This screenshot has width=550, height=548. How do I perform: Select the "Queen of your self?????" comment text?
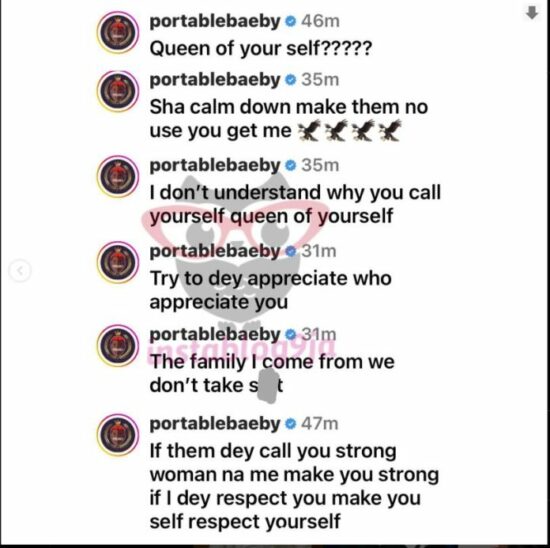(260, 48)
